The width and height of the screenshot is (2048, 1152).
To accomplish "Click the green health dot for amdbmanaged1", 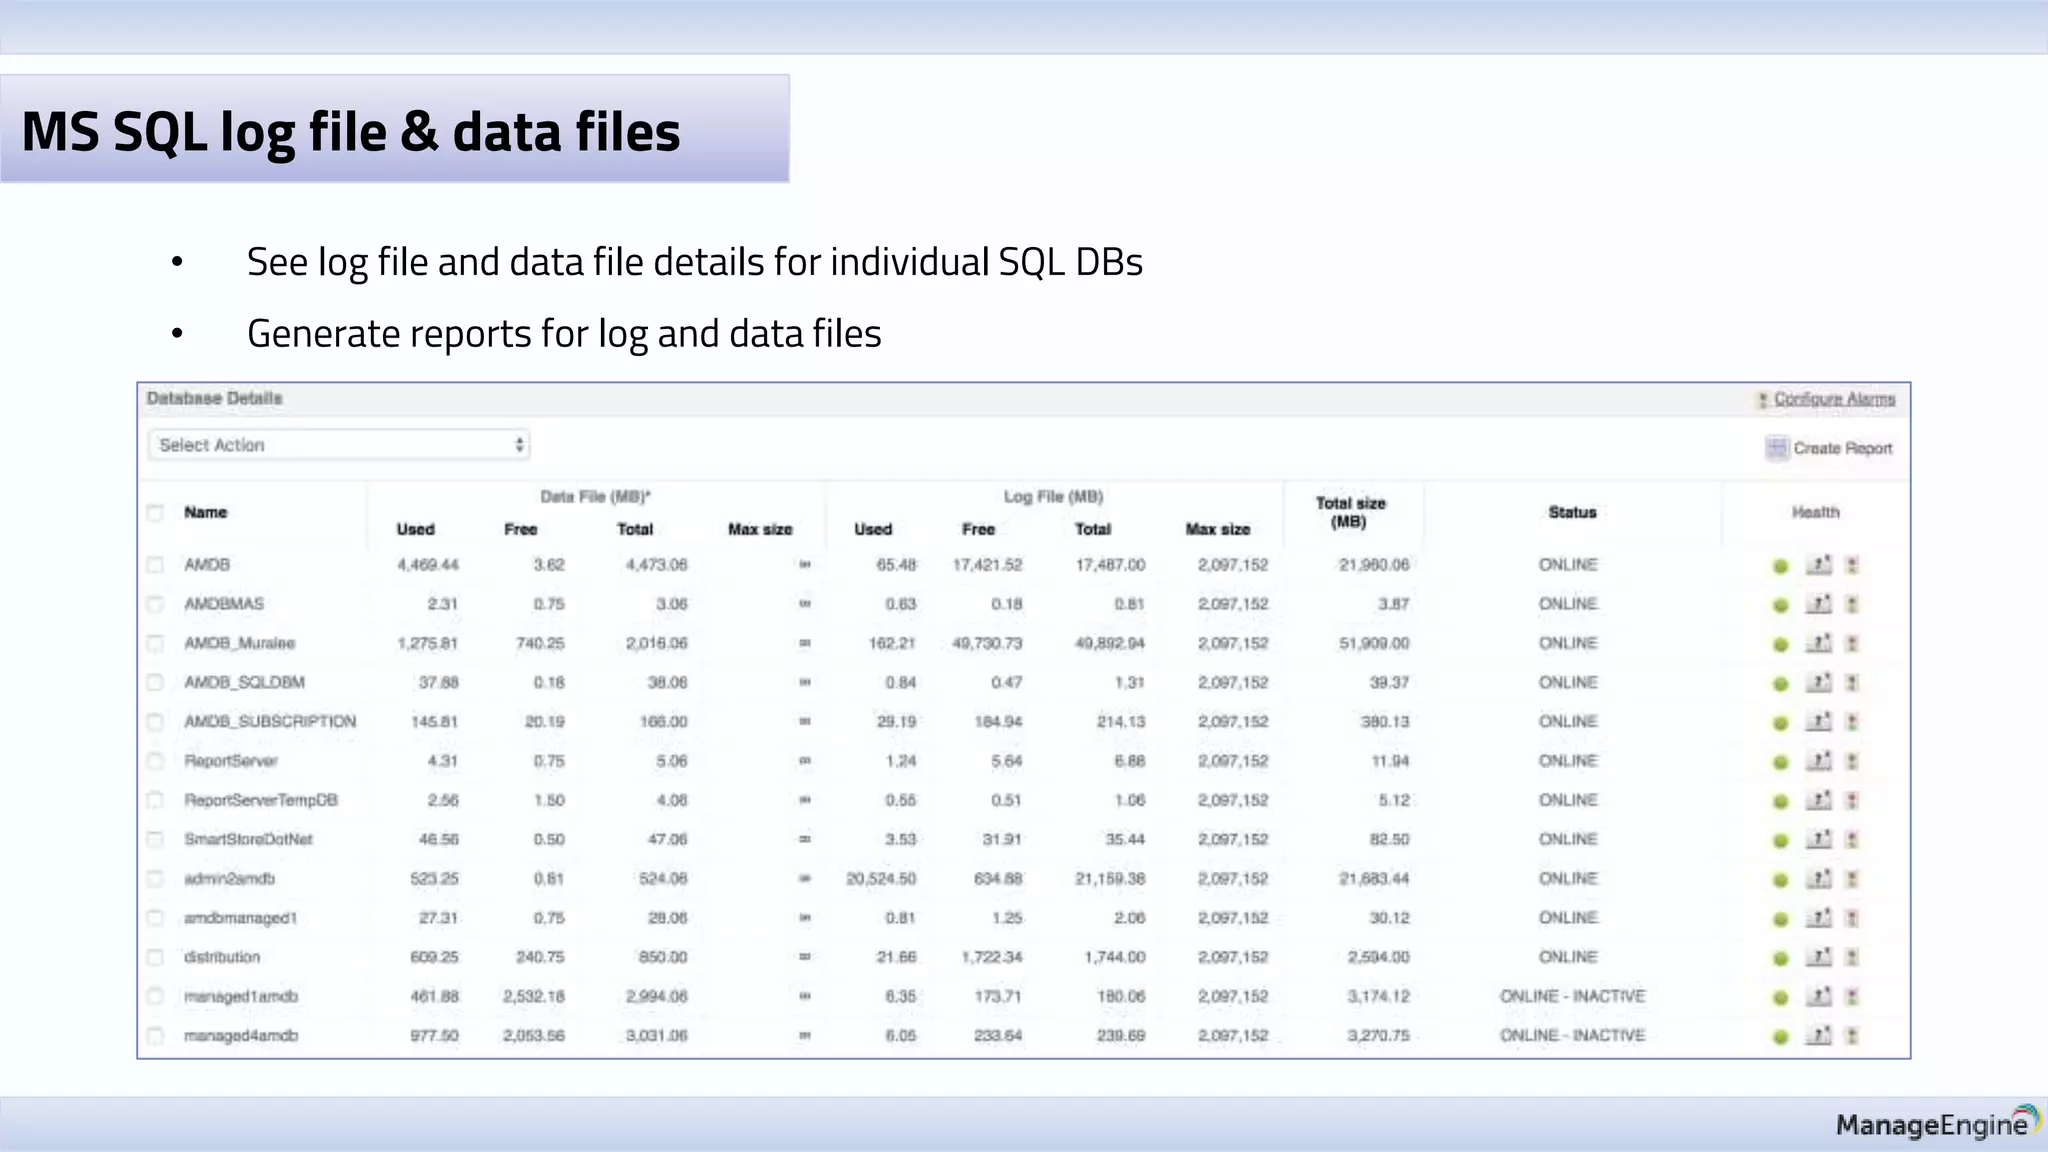I will (x=1780, y=919).
